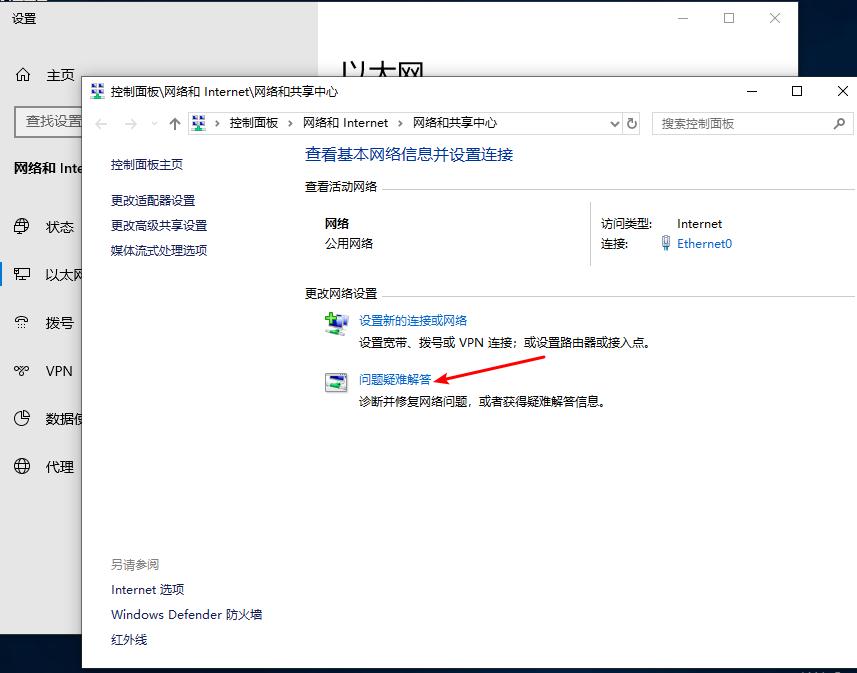The width and height of the screenshot is (857, 673).
Task: Click the refresh icon in the address bar
Action: [x=632, y=123]
